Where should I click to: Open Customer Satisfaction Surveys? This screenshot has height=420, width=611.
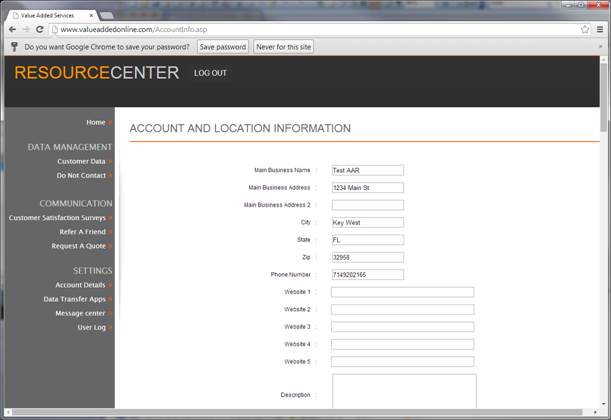click(x=57, y=218)
